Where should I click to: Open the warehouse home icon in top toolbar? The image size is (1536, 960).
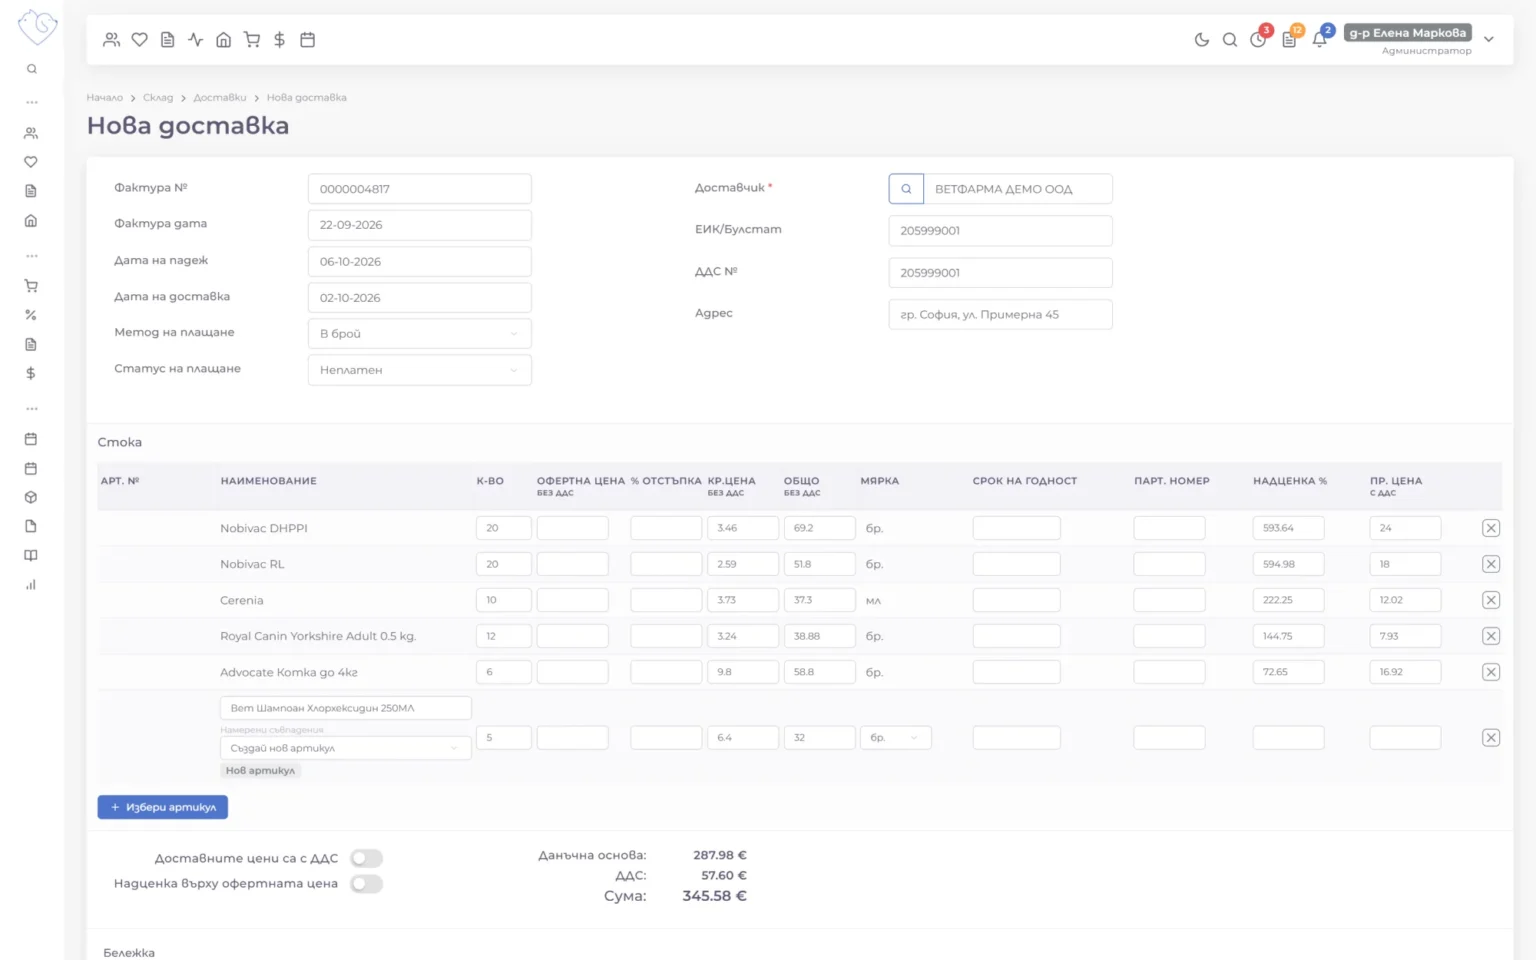224,40
